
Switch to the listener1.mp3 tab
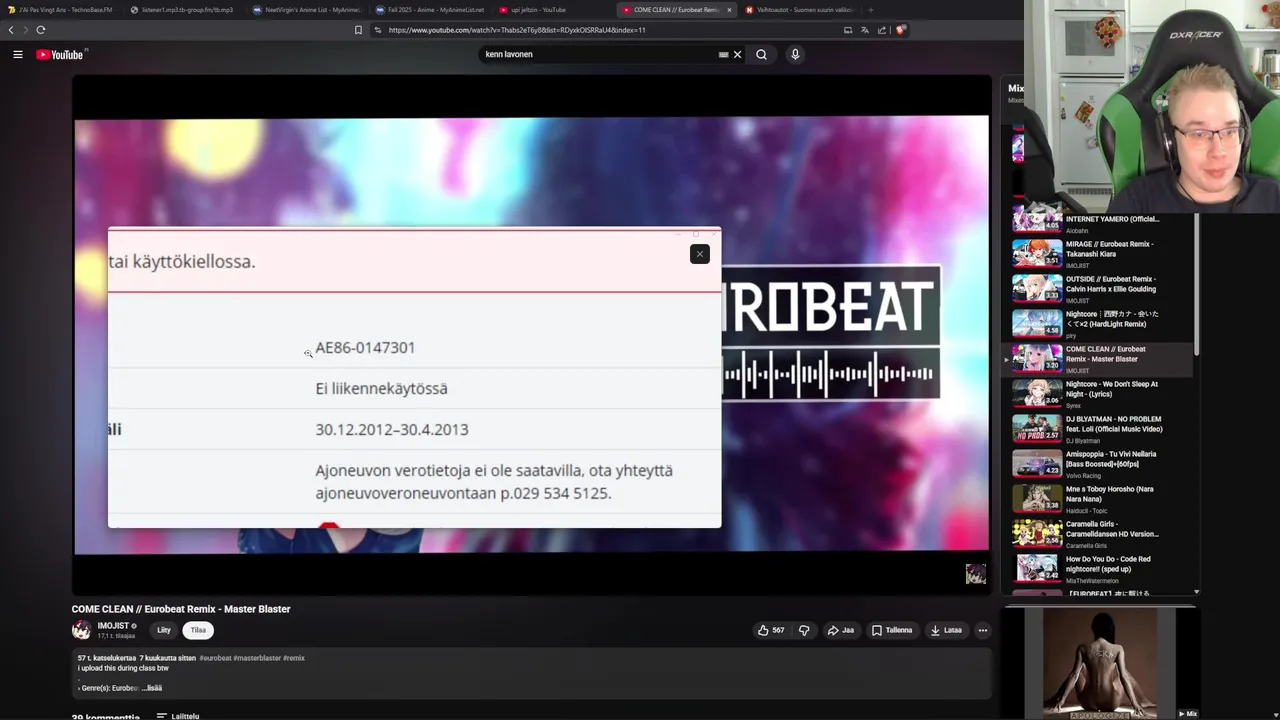coord(185,10)
